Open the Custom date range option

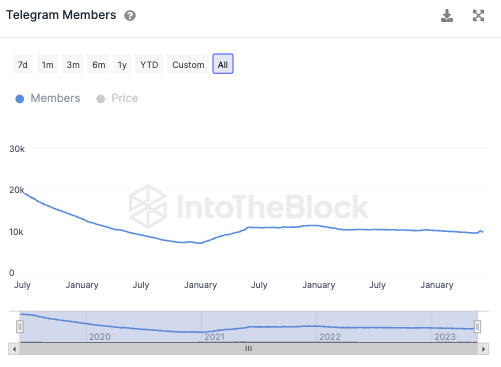pos(188,64)
